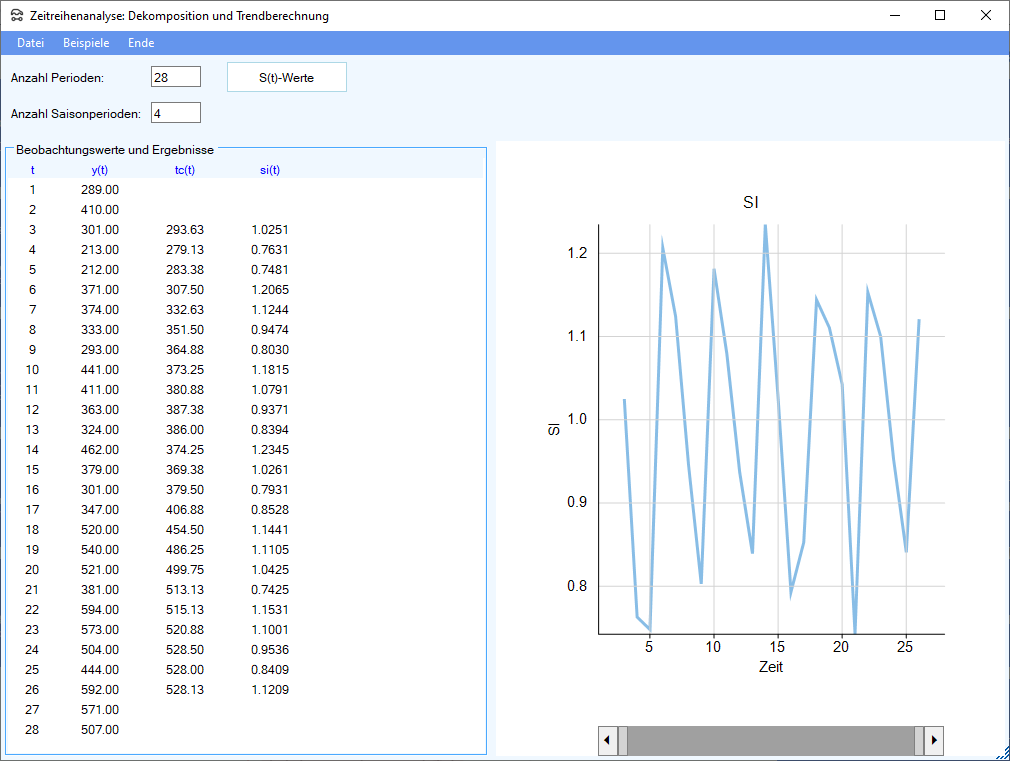Click the left arrow of chart scrollbar
The image size is (1010, 761).
point(607,741)
